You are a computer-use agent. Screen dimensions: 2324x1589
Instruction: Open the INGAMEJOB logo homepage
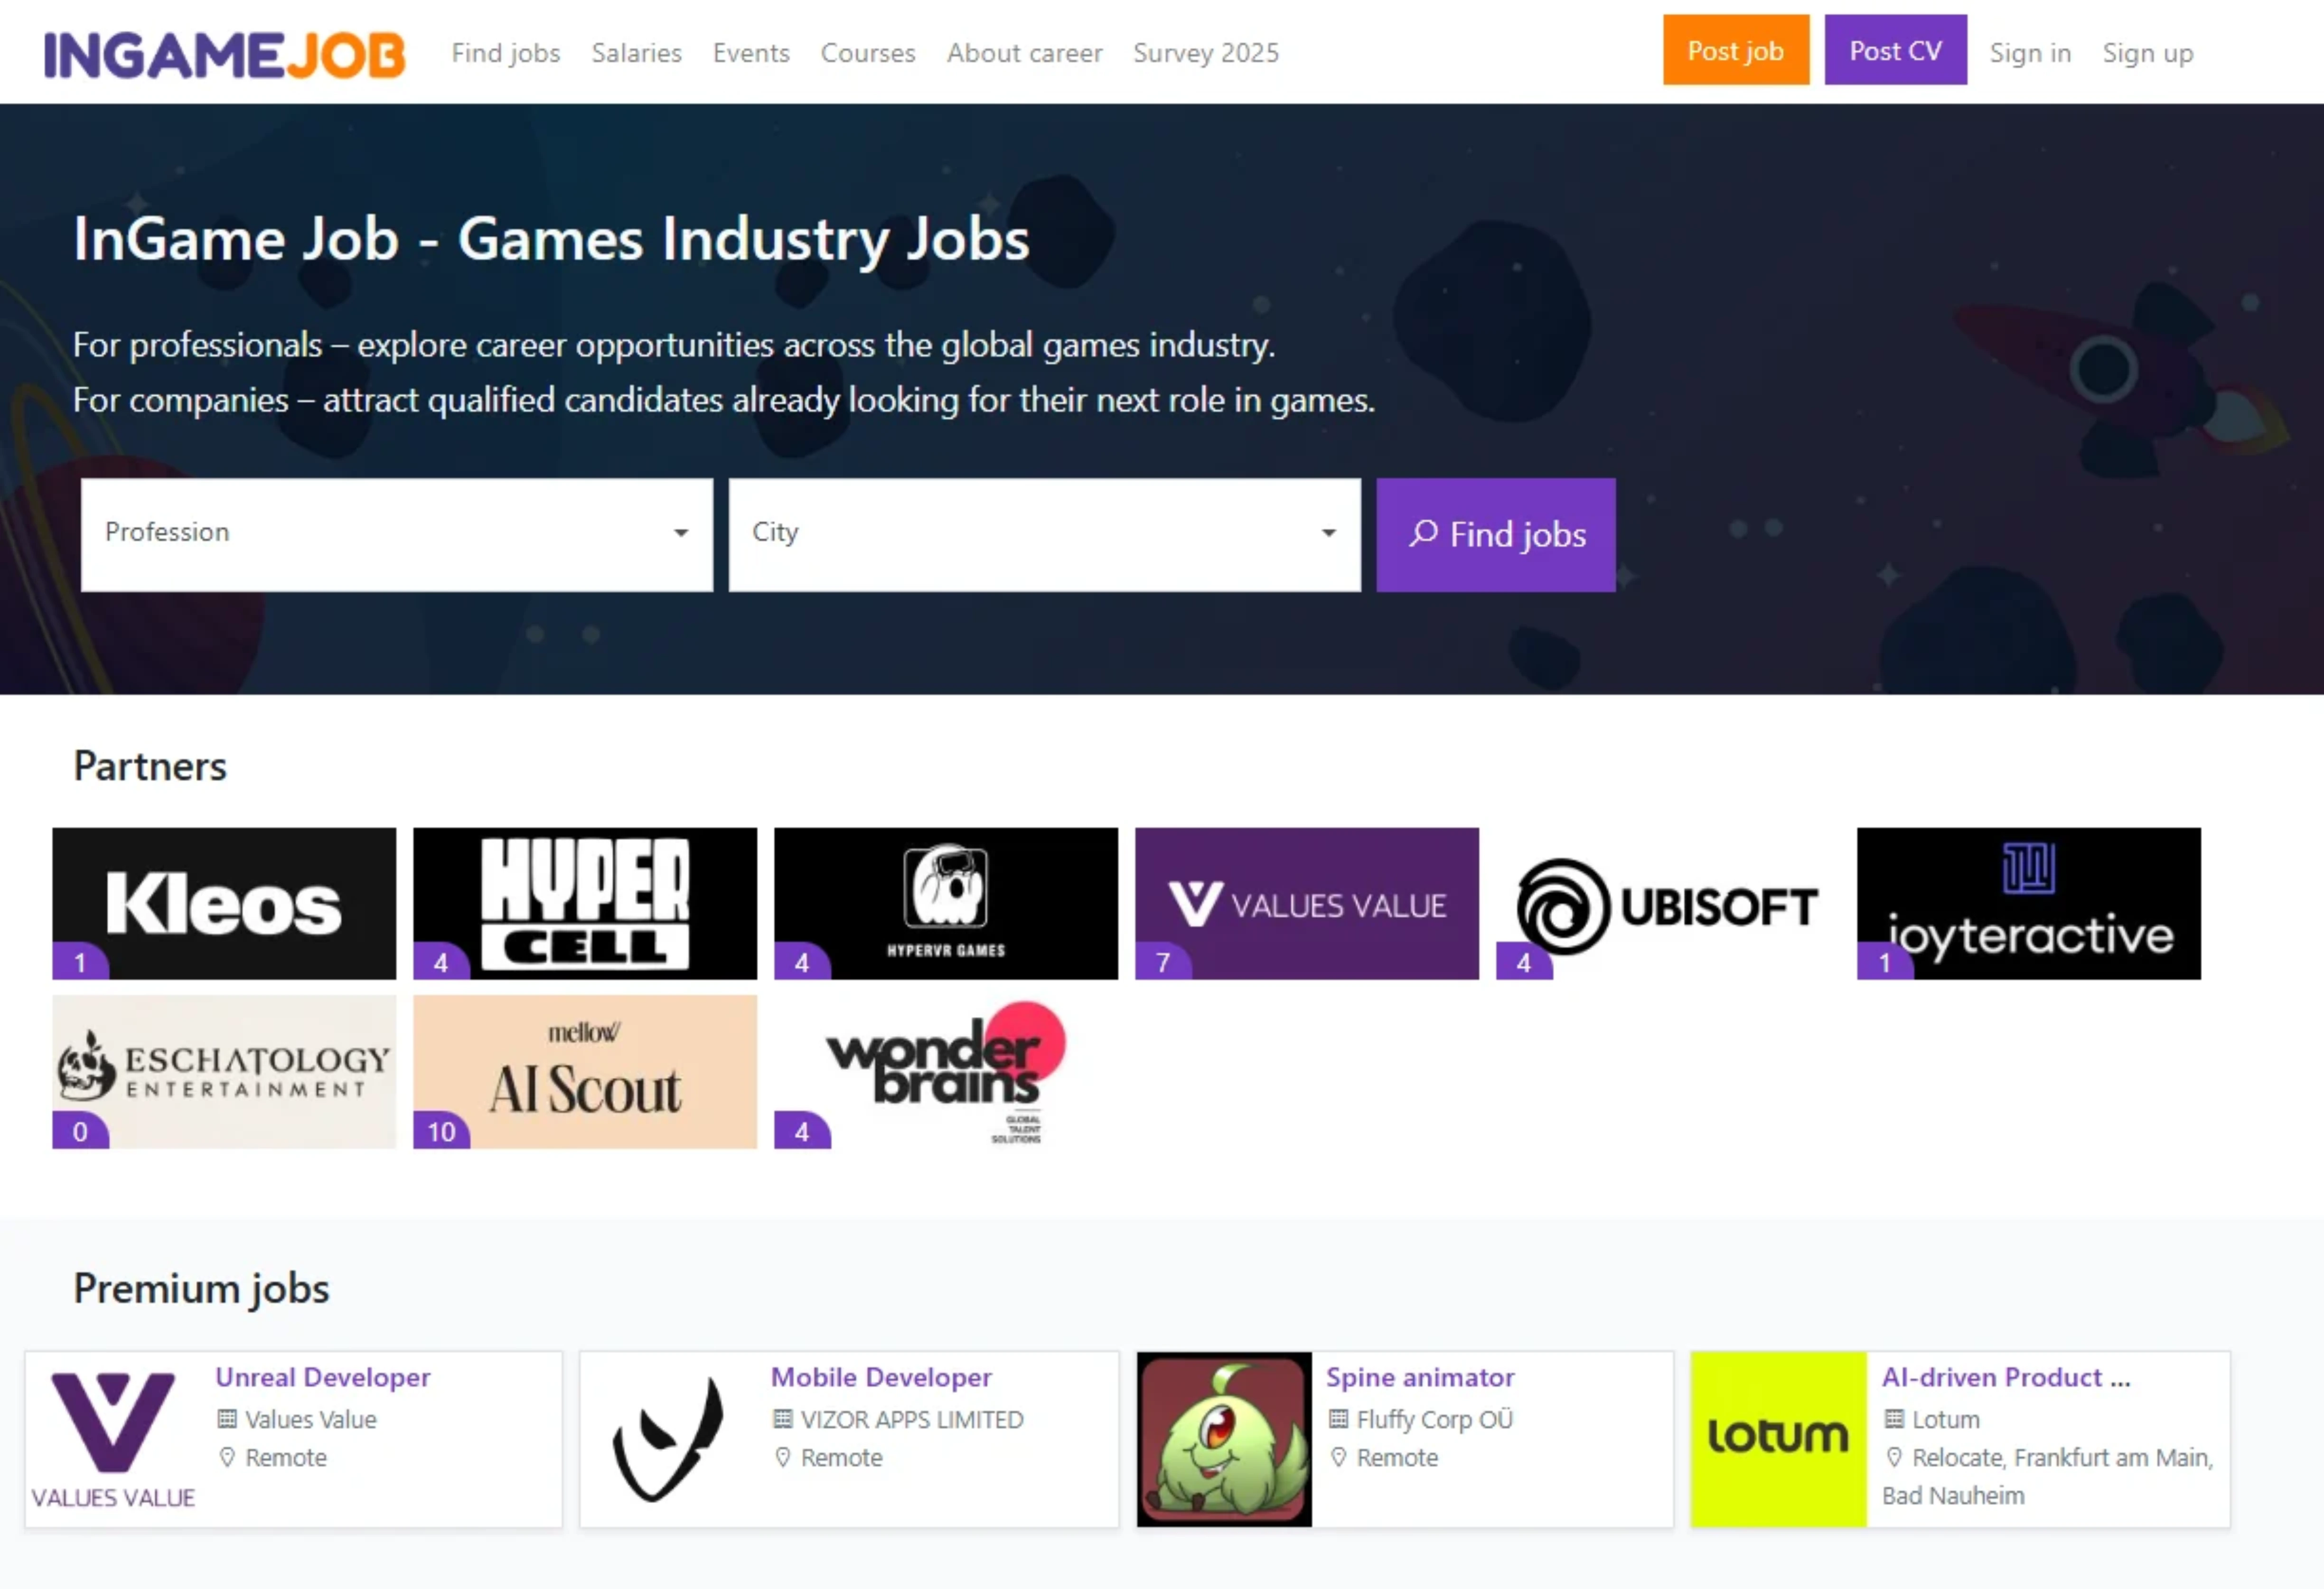tap(224, 54)
